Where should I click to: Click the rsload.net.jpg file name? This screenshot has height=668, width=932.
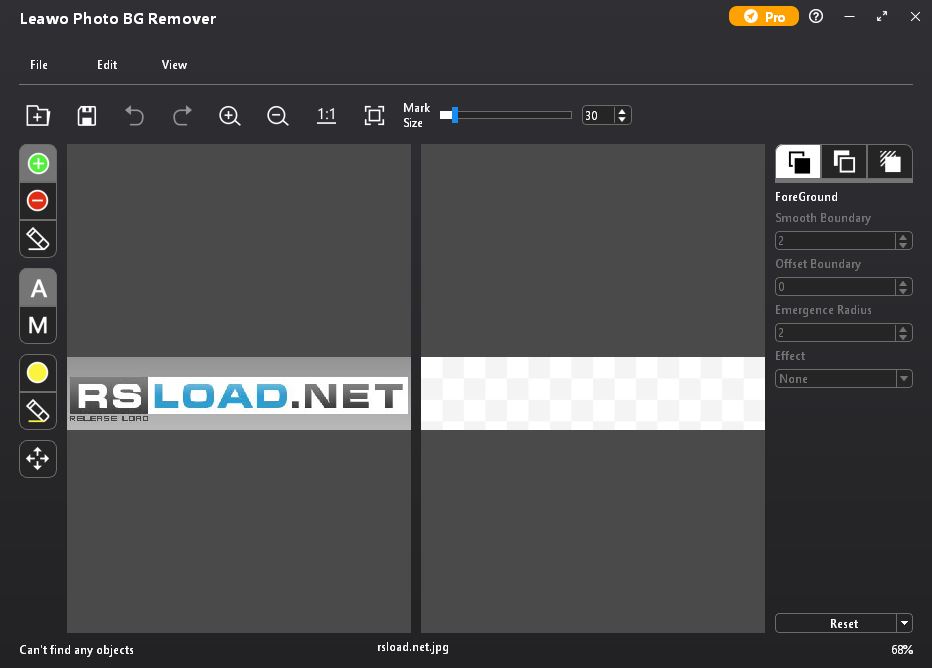(x=413, y=647)
